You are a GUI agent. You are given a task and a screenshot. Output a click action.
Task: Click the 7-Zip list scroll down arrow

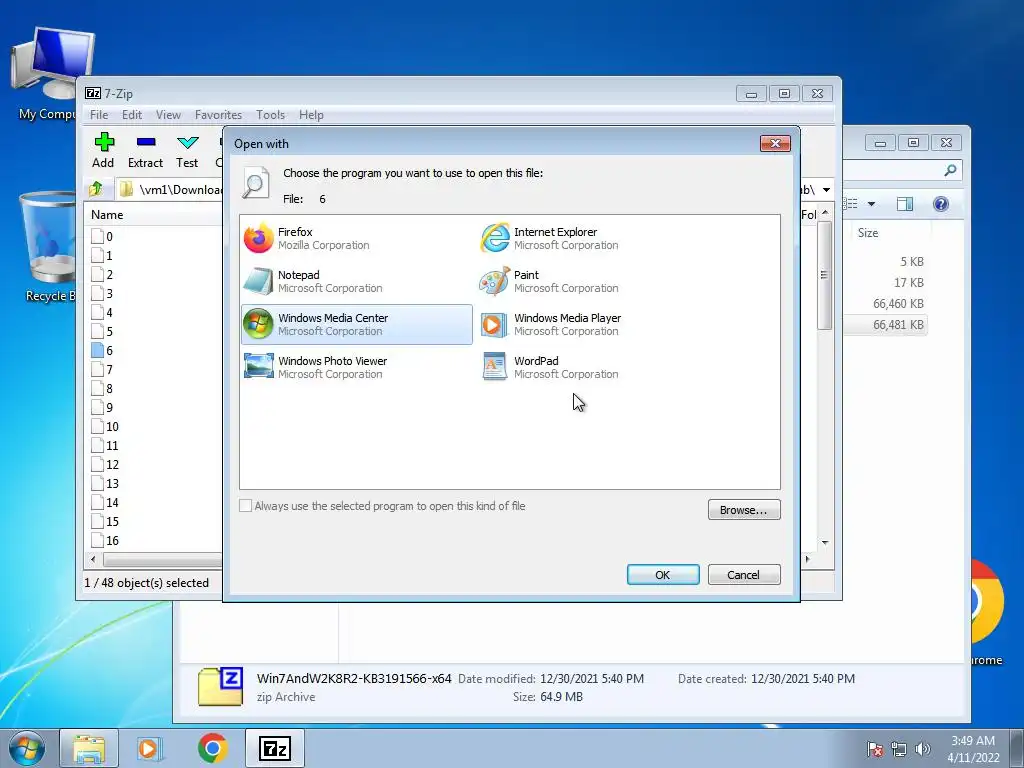(825, 543)
